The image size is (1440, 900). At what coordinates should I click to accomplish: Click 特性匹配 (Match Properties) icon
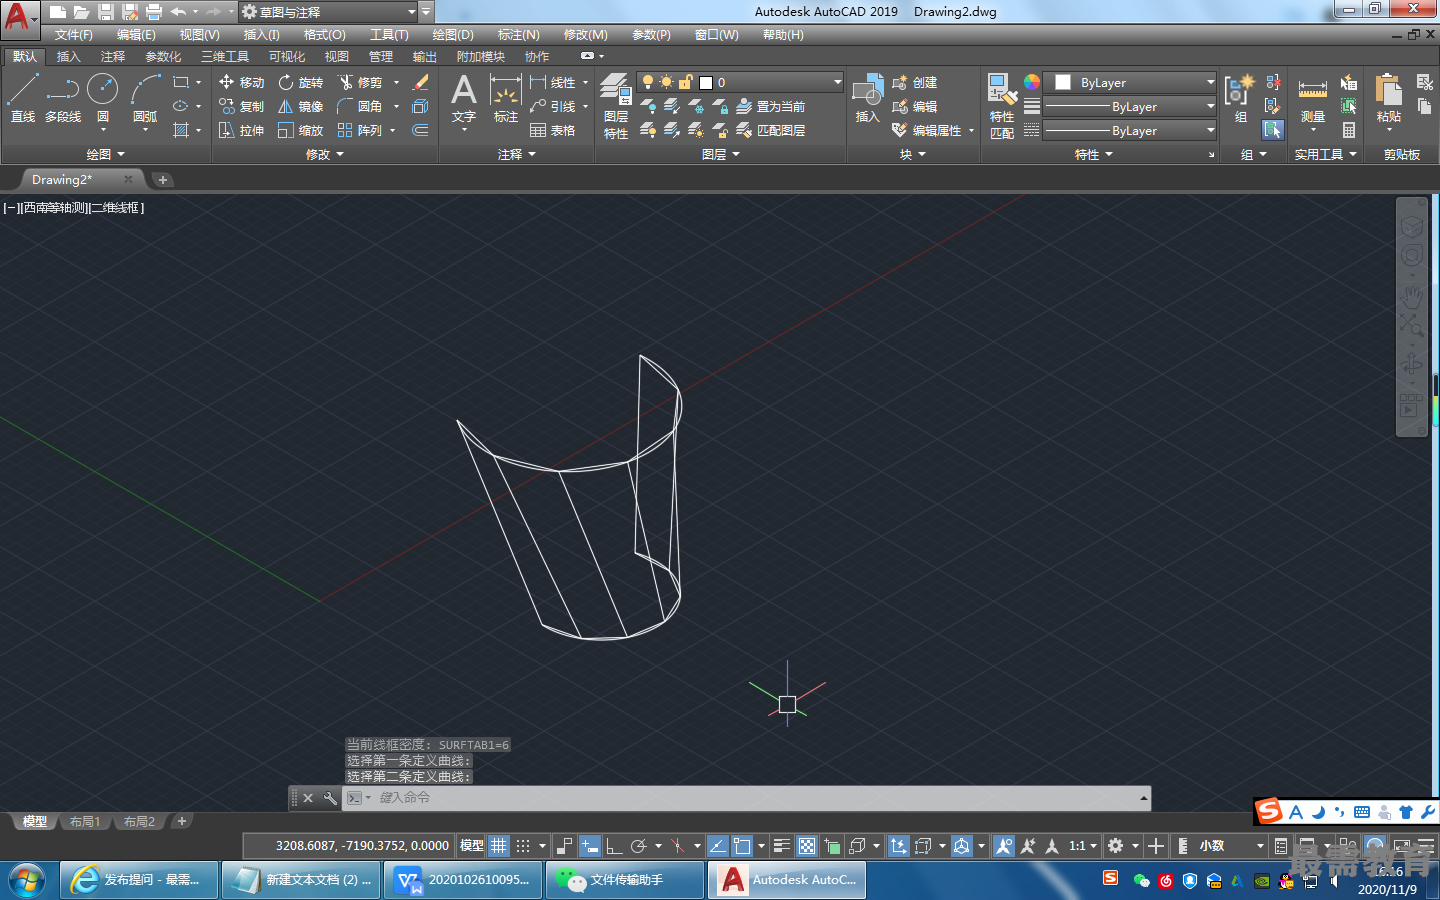pos(1002,106)
